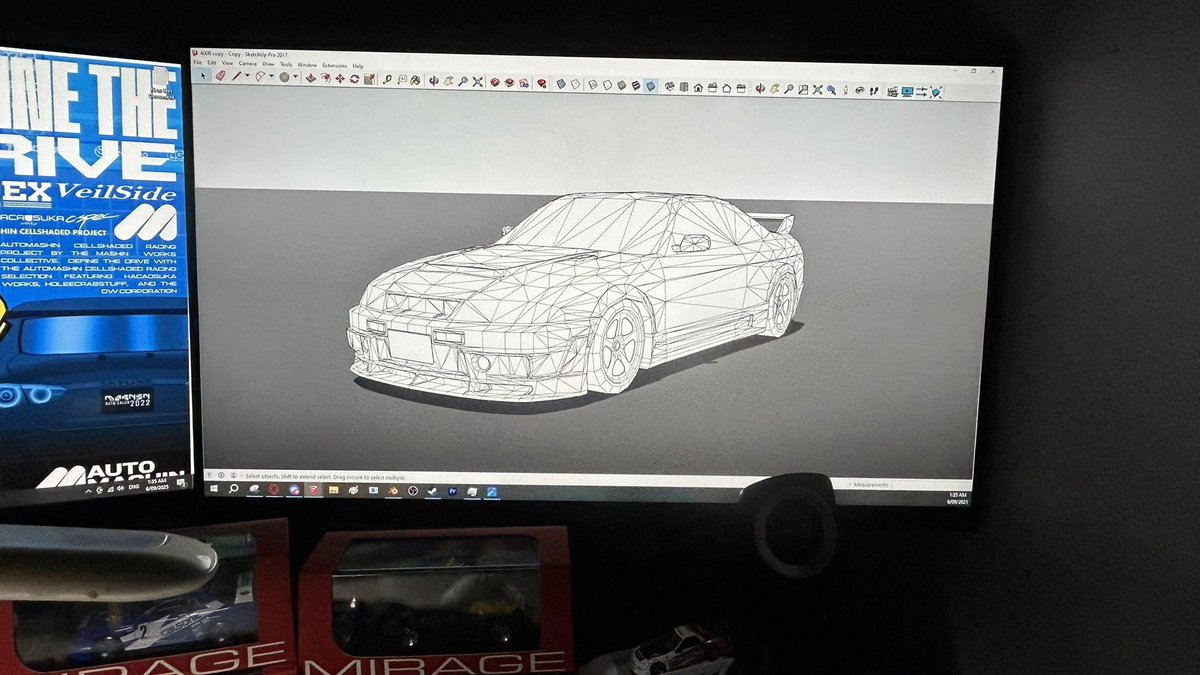Activate the Walk footprints tool
The image size is (1200, 675).
coord(874,91)
